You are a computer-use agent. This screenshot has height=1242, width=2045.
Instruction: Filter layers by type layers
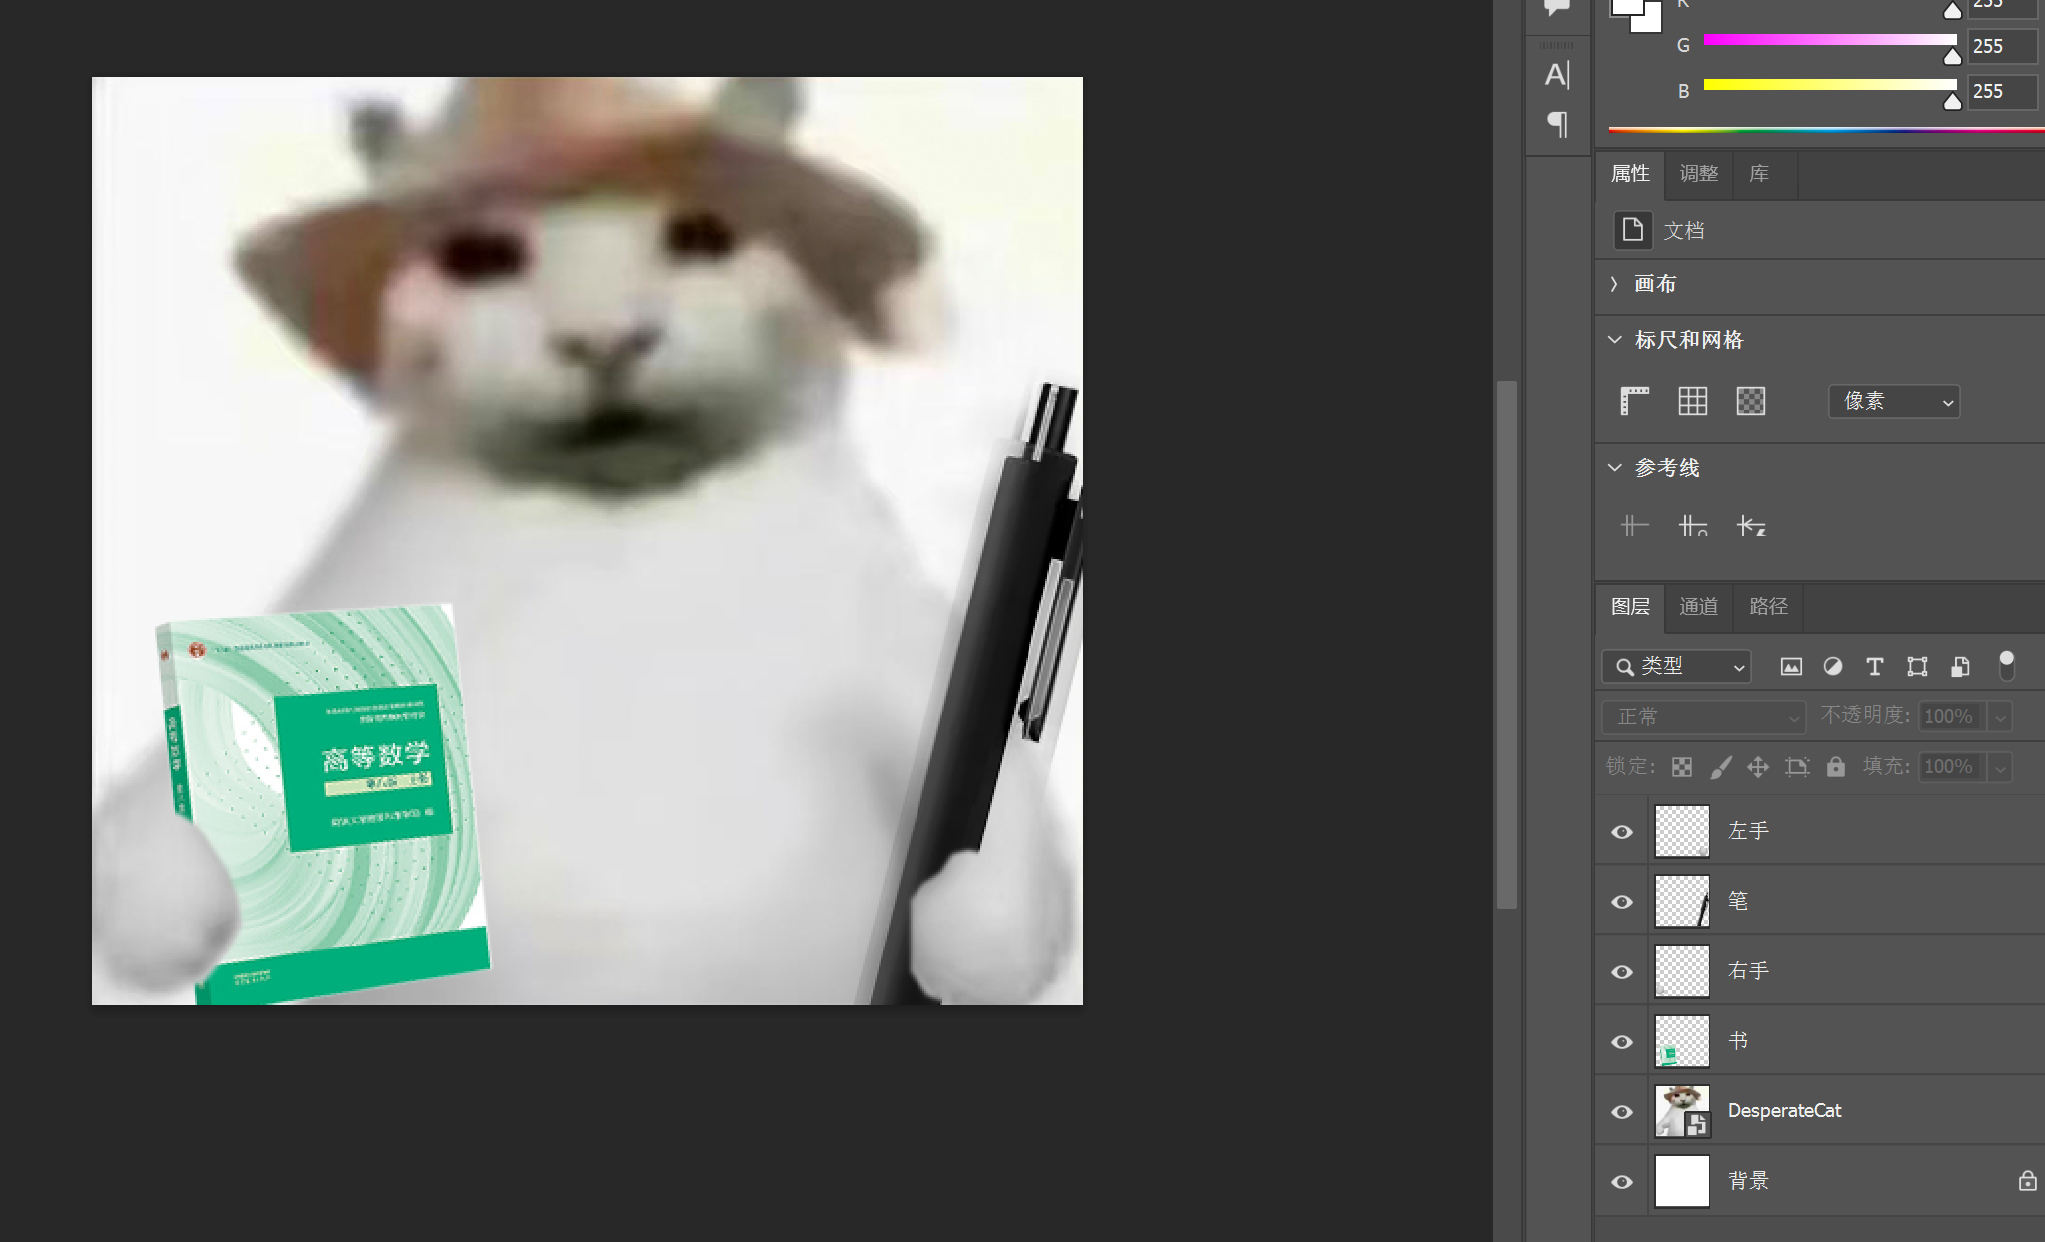pos(1875,667)
